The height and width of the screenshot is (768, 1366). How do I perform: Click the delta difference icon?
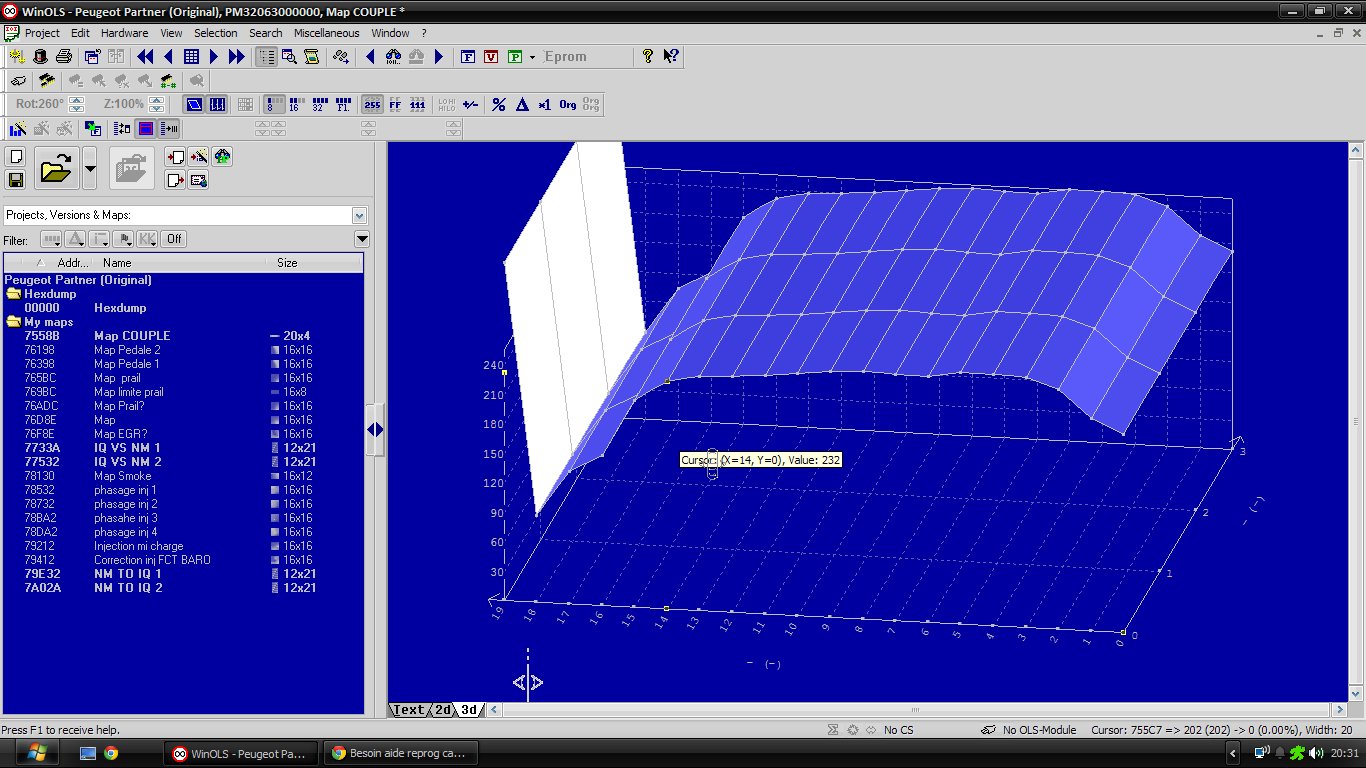pyautogui.click(x=521, y=105)
